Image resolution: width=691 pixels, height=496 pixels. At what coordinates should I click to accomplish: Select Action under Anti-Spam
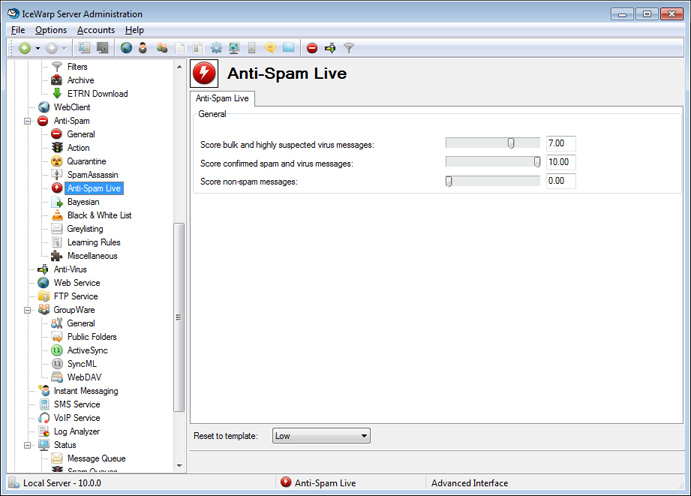(78, 148)
